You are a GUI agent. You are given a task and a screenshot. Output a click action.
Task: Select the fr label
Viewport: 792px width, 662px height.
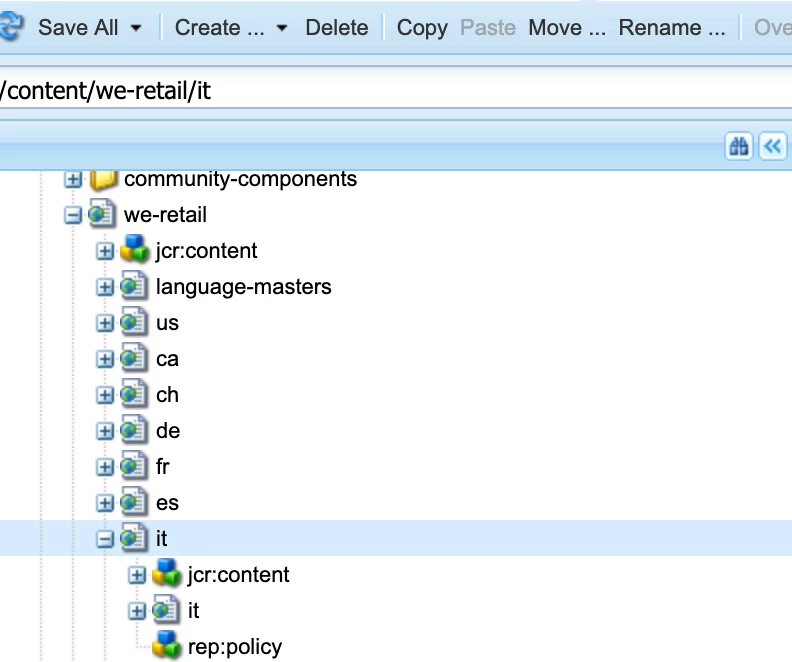point(163,467)
